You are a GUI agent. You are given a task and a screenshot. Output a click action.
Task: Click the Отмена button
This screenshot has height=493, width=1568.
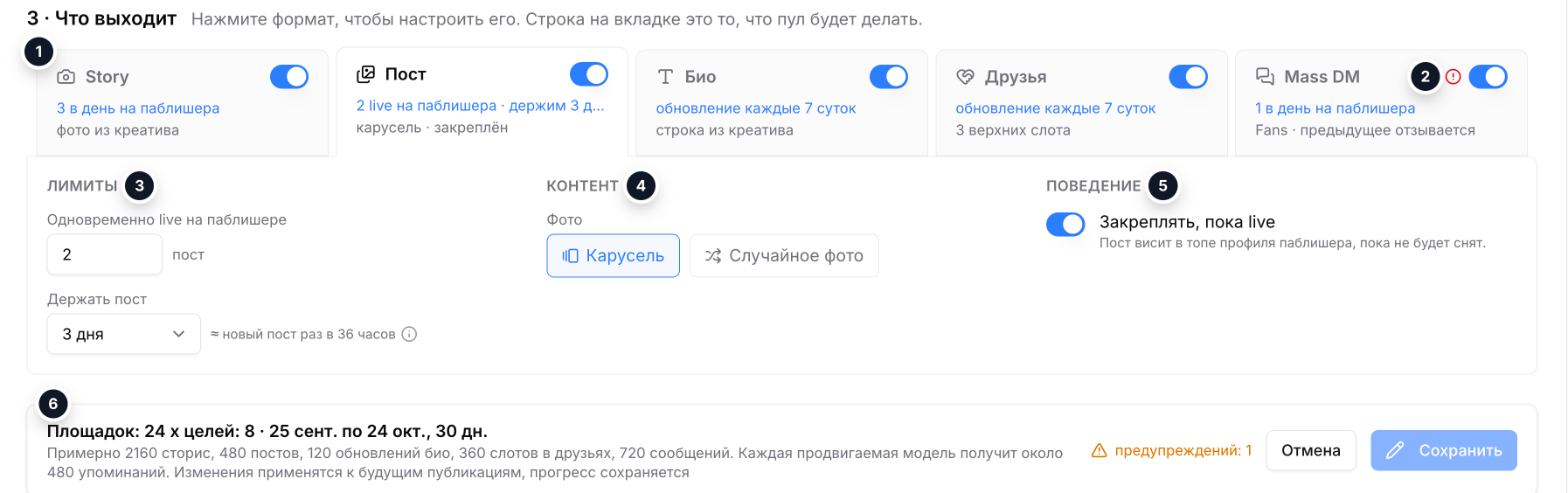pos(1311,450)
